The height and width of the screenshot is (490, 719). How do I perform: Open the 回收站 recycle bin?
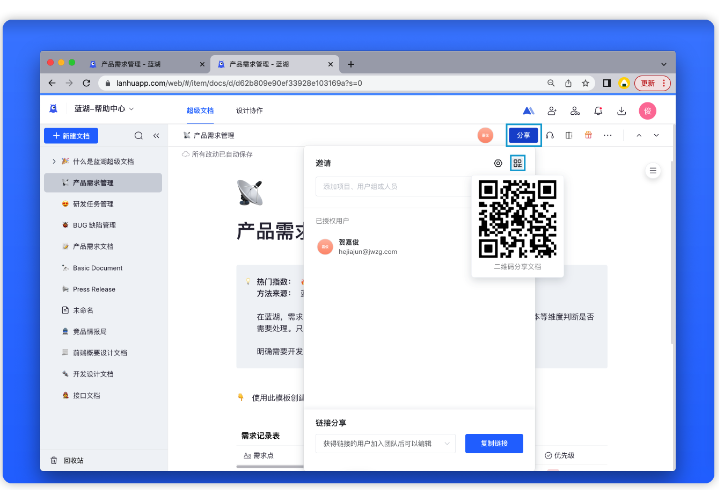pyautogui.click(x=67, y=460)
